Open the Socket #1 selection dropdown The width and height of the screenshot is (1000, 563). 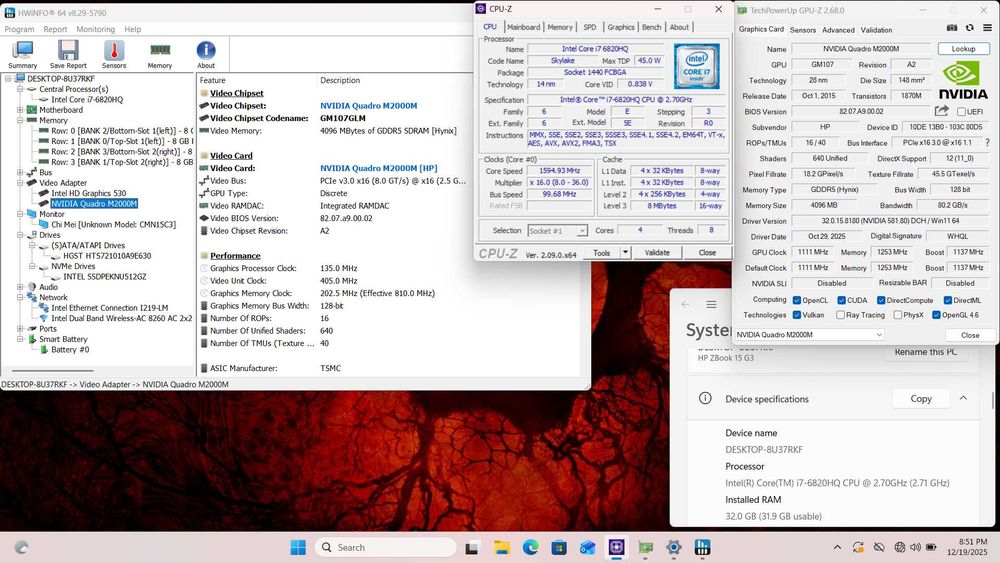pyautogui.click(x=557, y=231)
